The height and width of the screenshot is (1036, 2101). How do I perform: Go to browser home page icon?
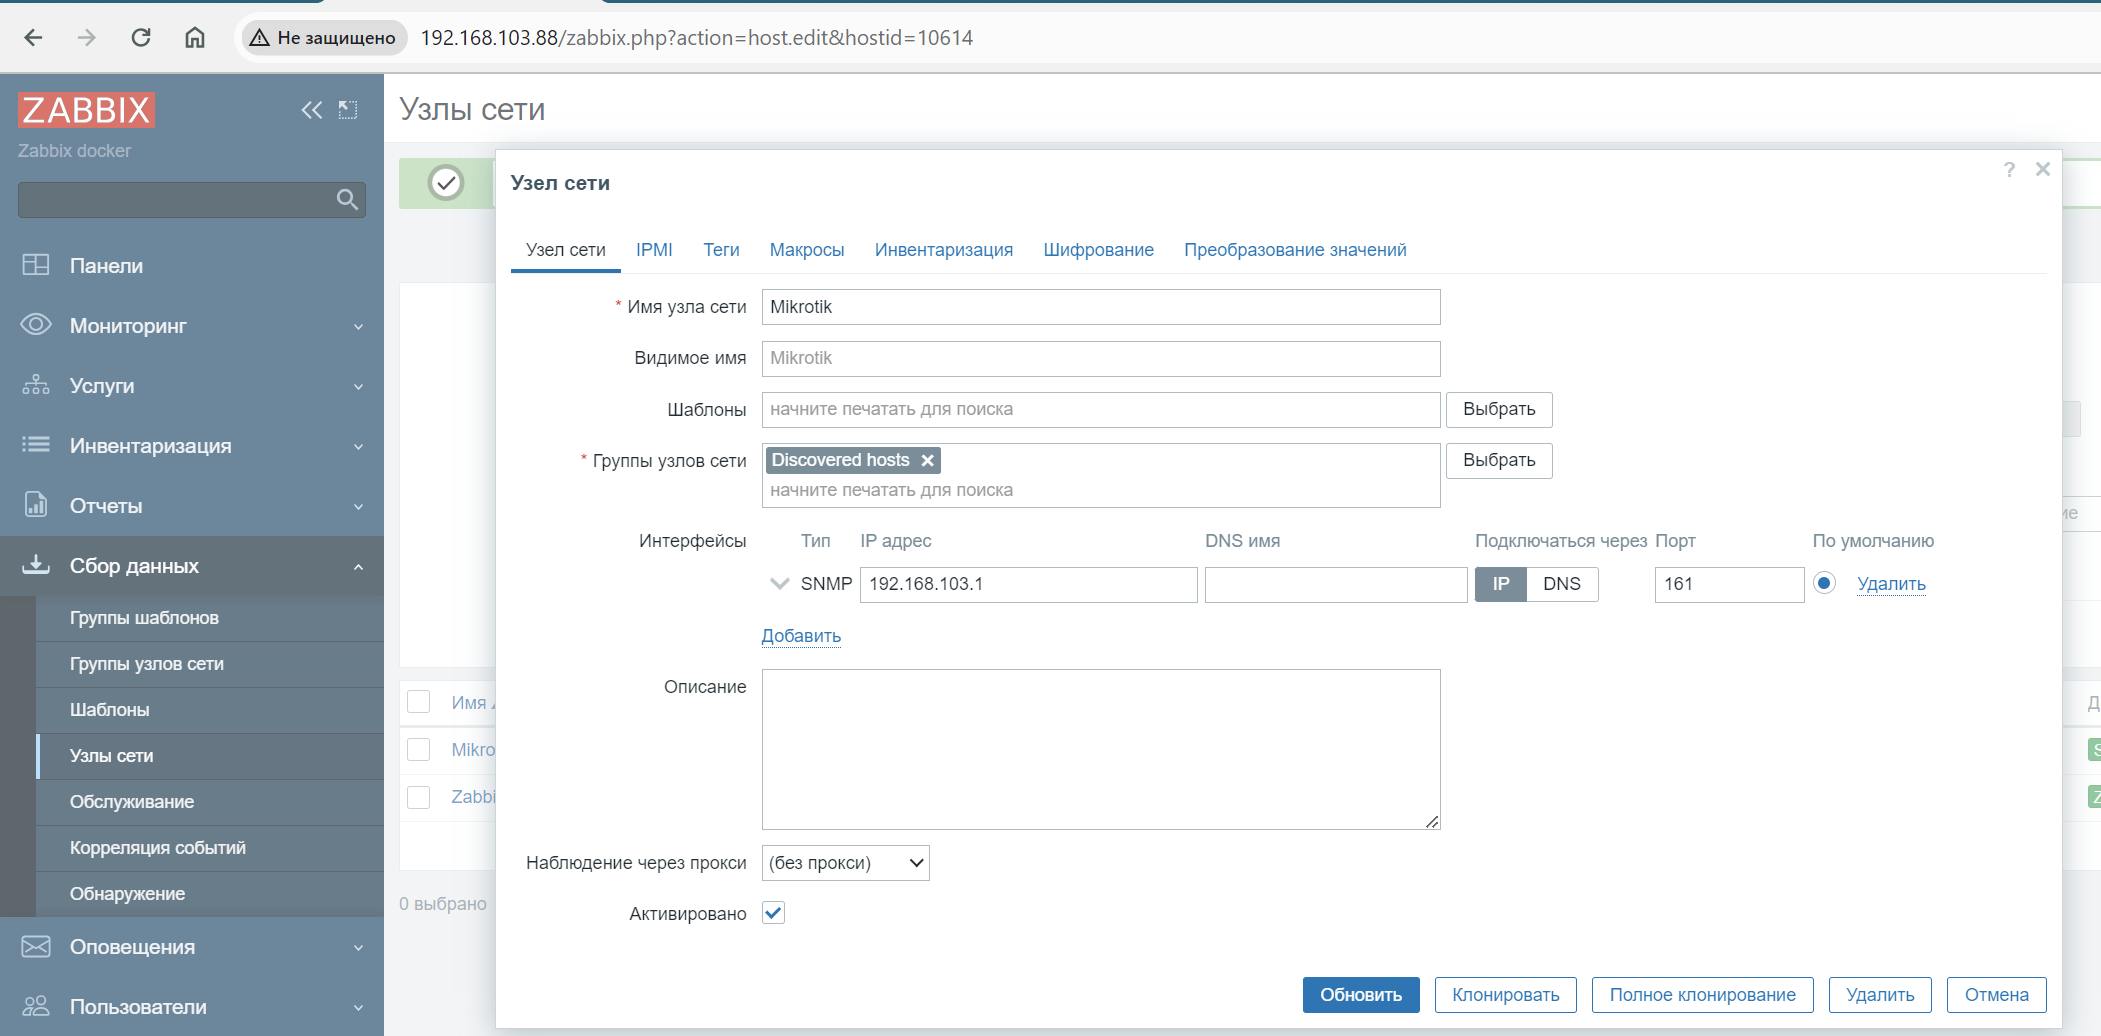(195, 38)
